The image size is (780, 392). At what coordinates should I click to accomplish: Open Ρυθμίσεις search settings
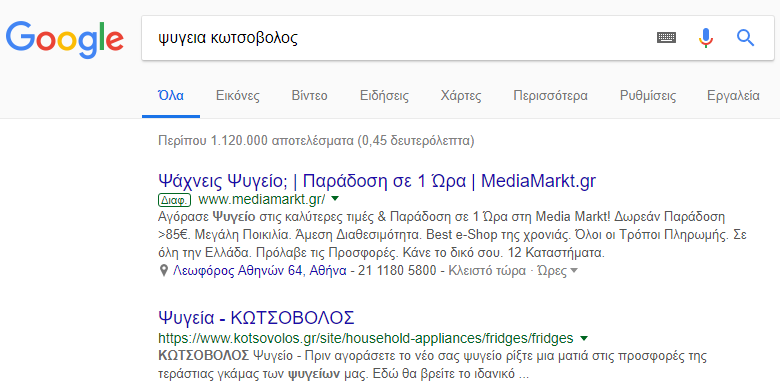tap(648, 96)
